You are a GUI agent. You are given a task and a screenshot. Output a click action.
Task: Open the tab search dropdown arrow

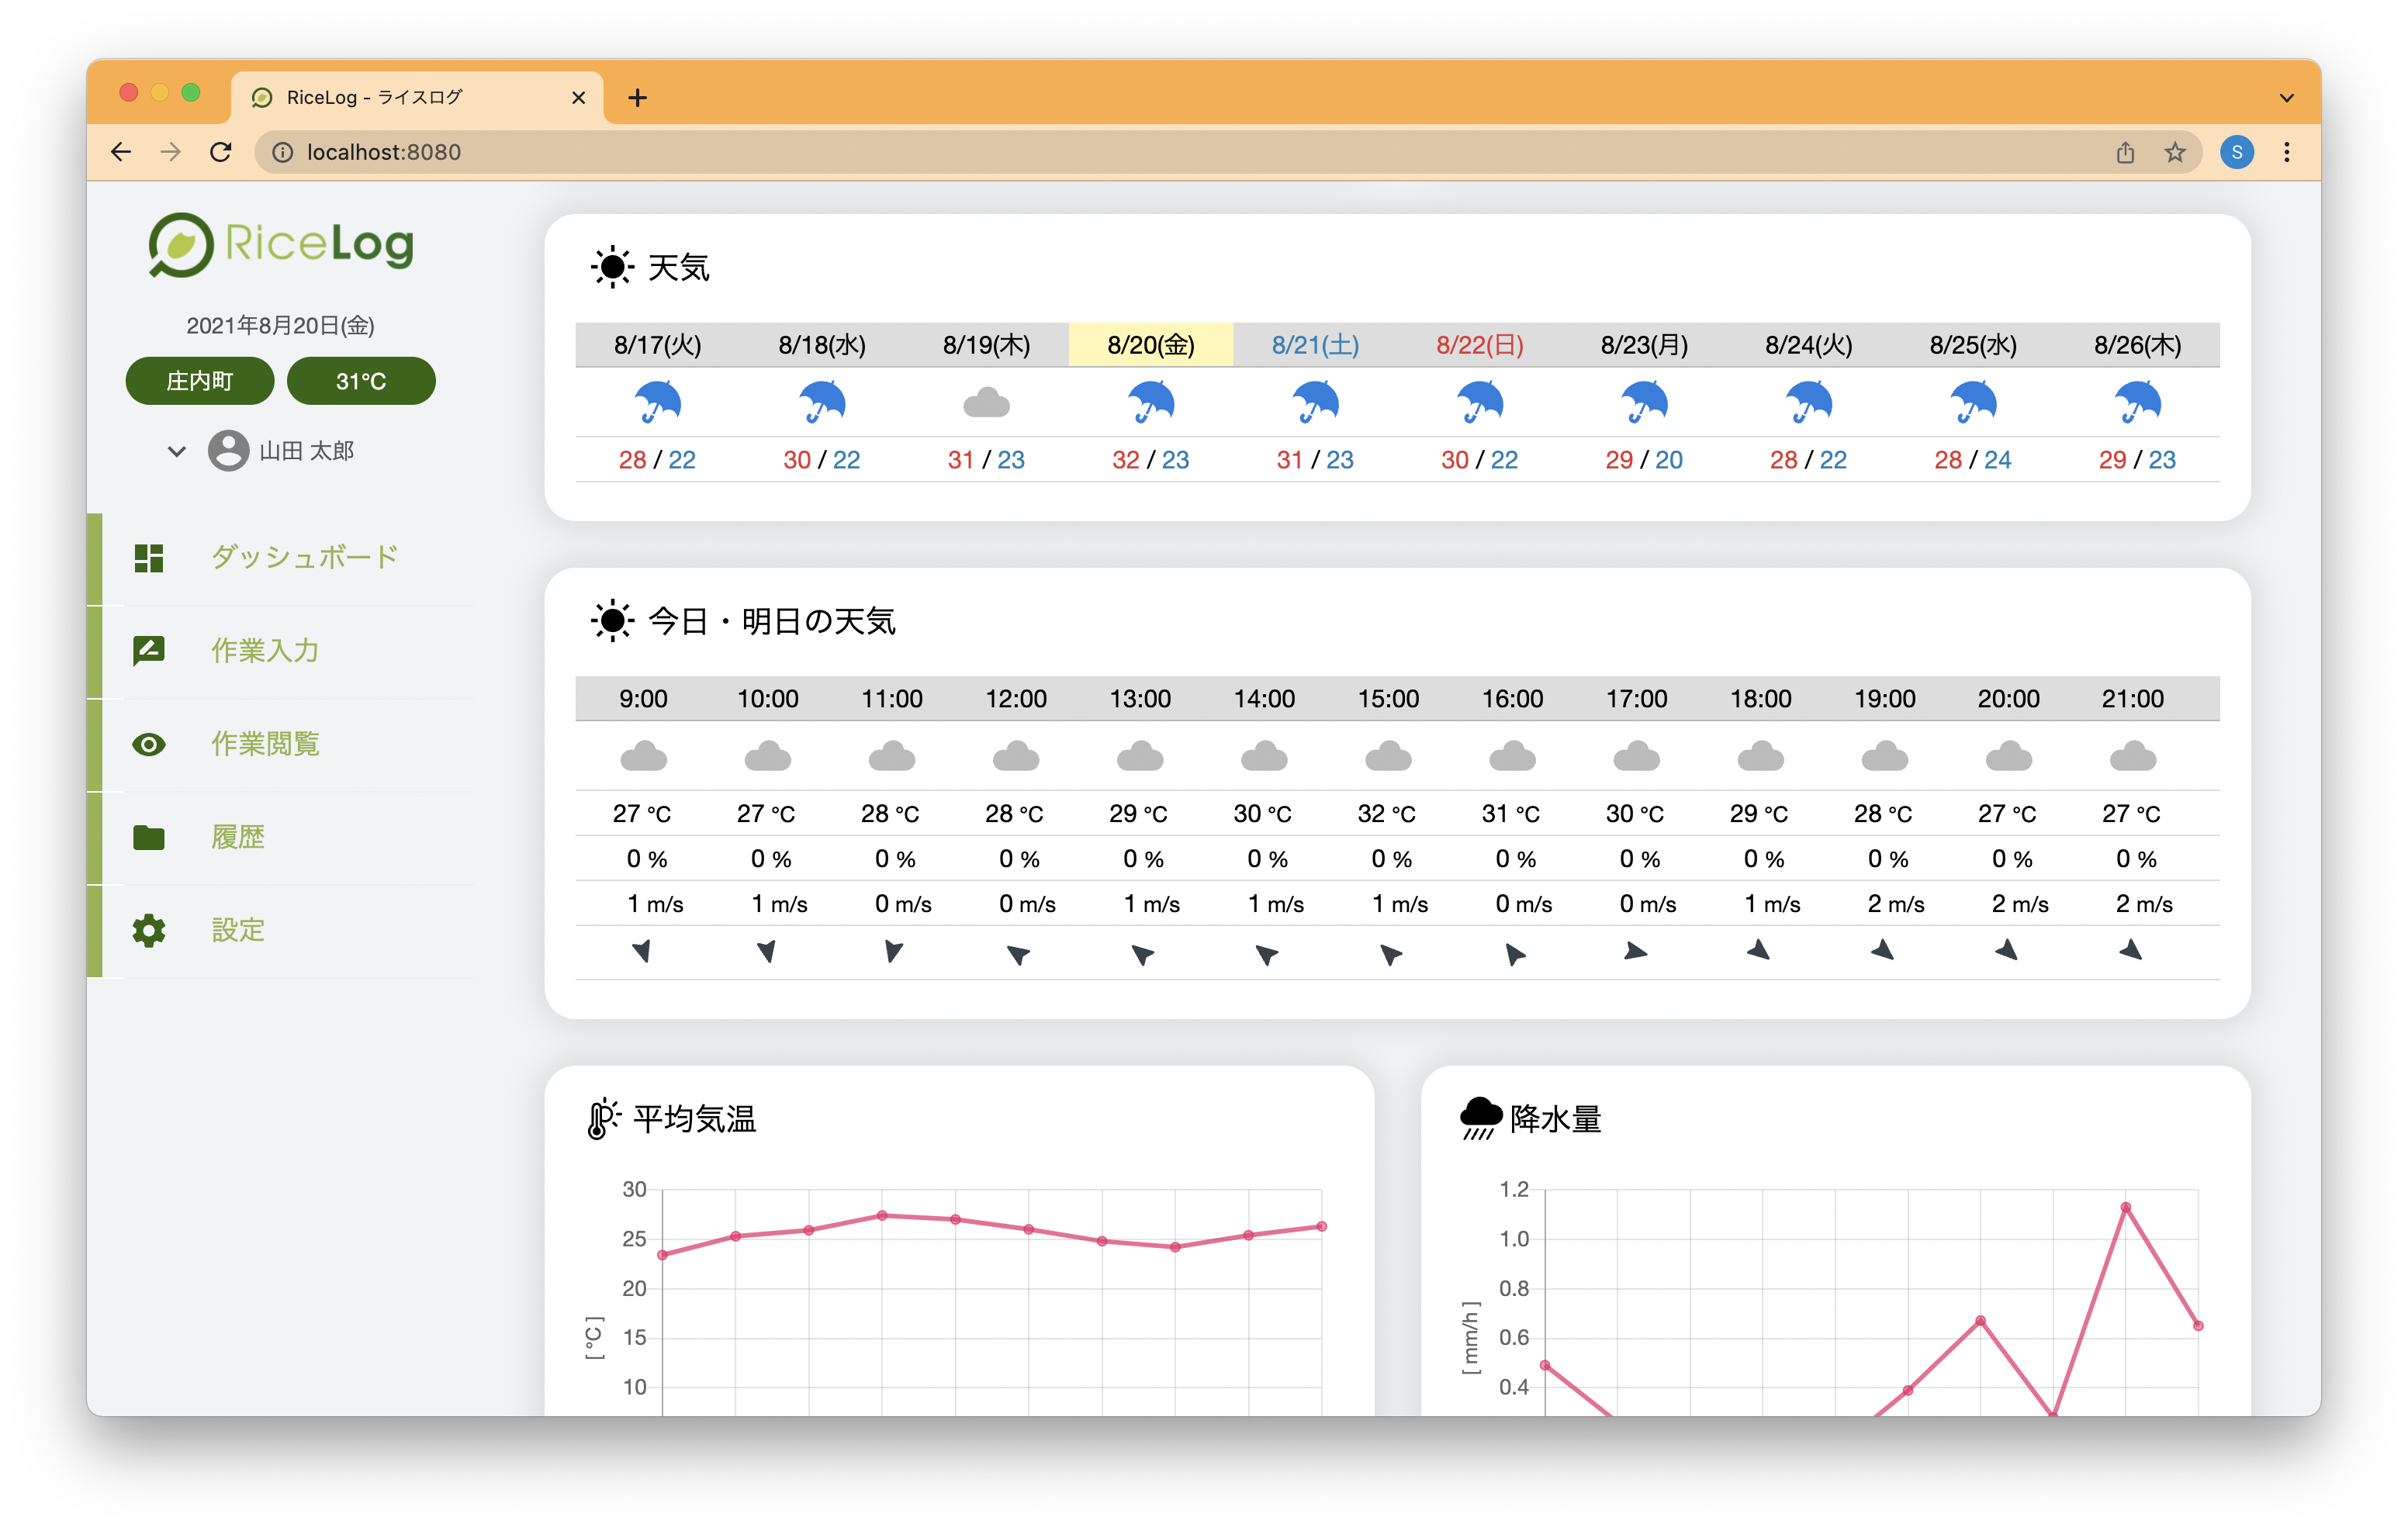[2286, 97]
